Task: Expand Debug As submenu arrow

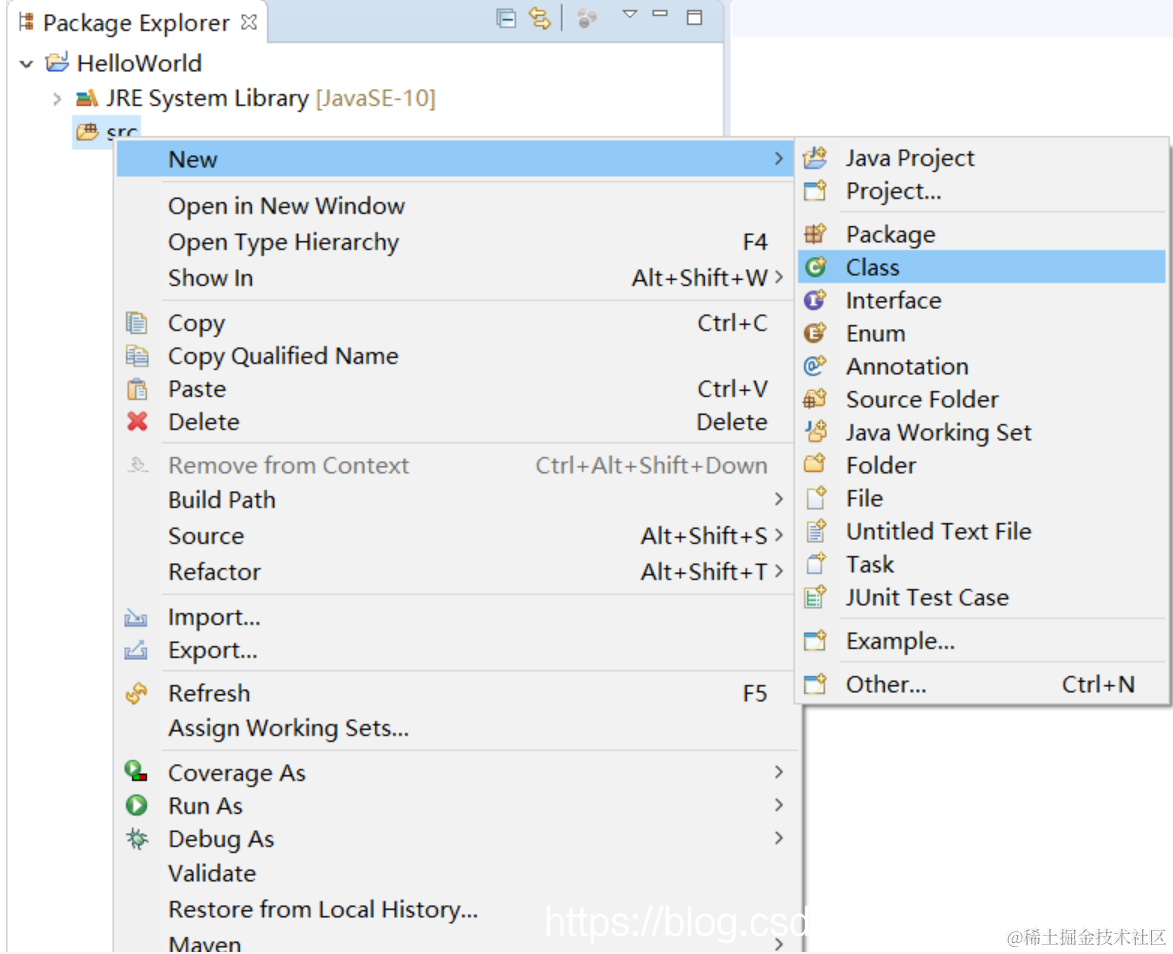Action: [x=779, y=837]
